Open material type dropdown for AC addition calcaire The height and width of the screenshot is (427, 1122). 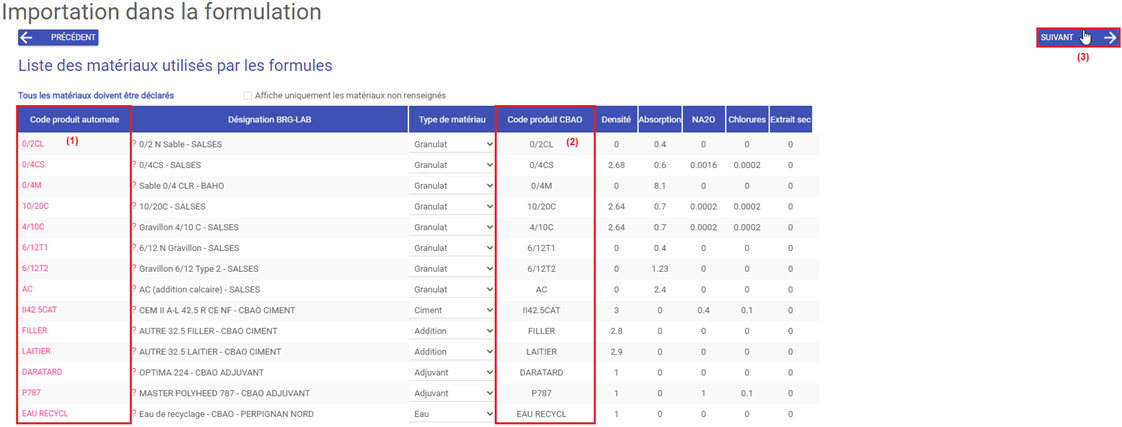click(x=452, y=289)
